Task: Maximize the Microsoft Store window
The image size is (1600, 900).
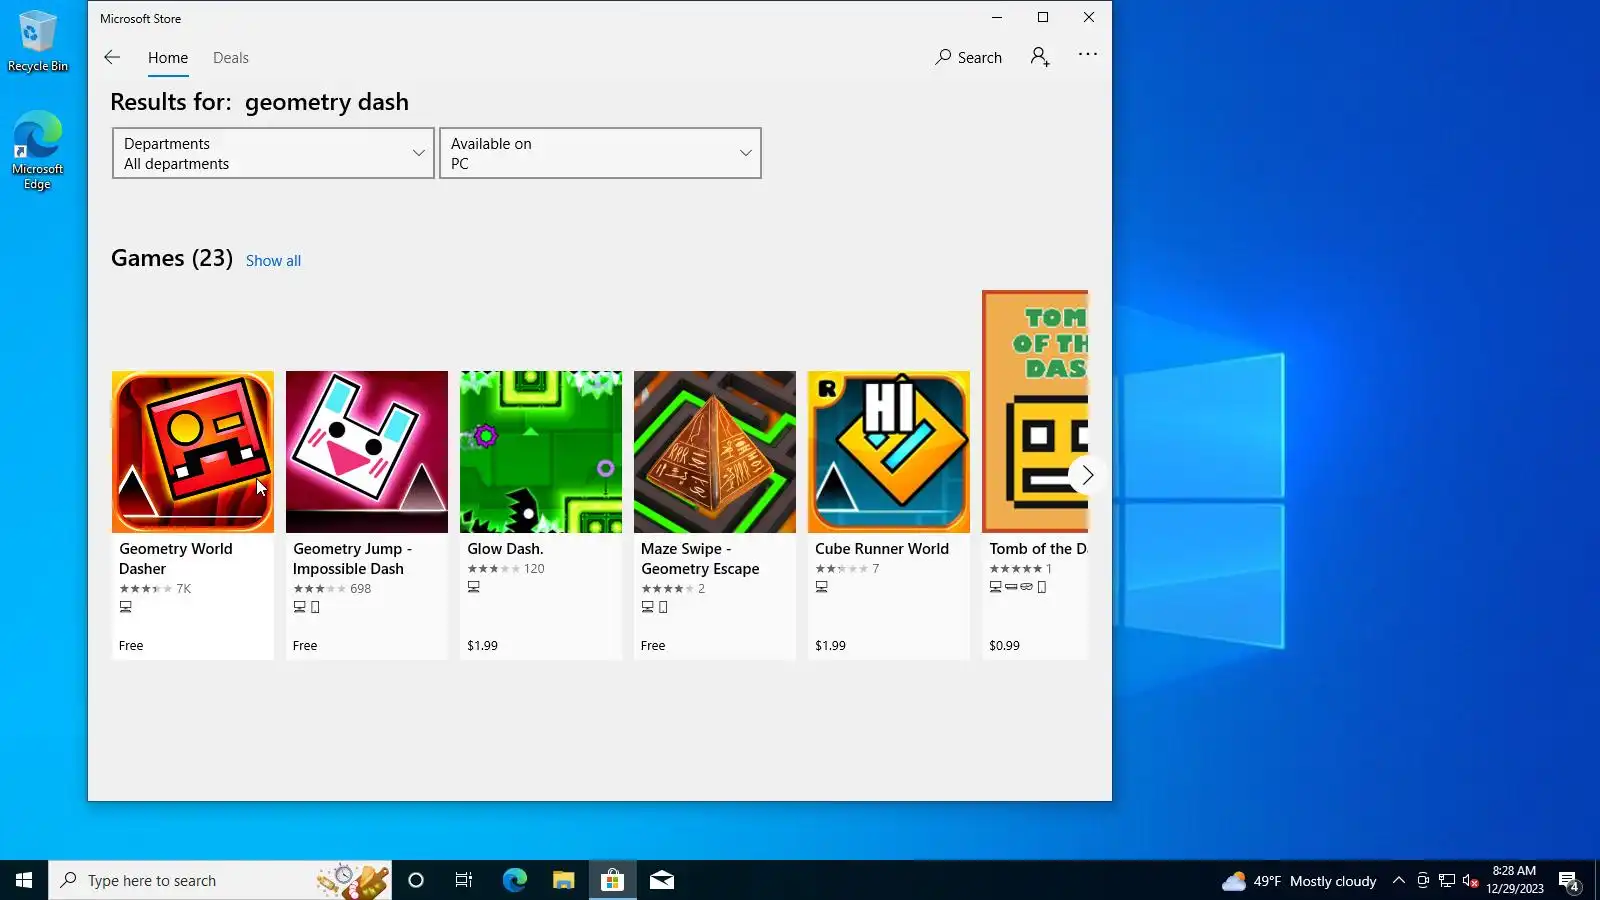Action: pos(1043,17)
